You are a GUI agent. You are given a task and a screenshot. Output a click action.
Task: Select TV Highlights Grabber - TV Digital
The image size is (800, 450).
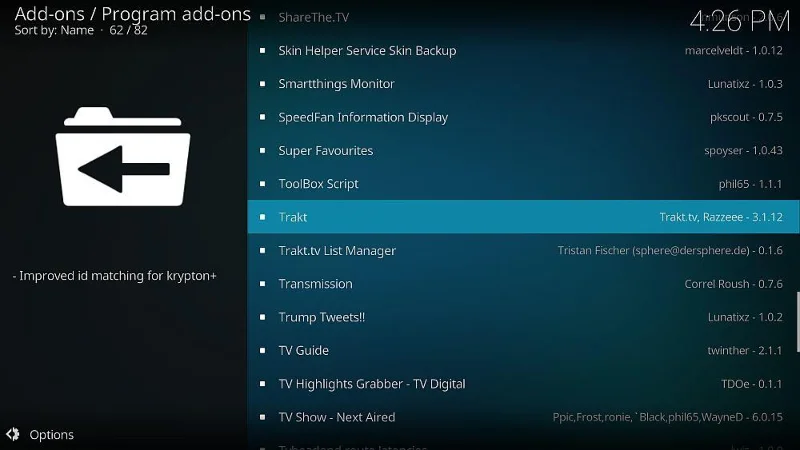tap(523, 384)
